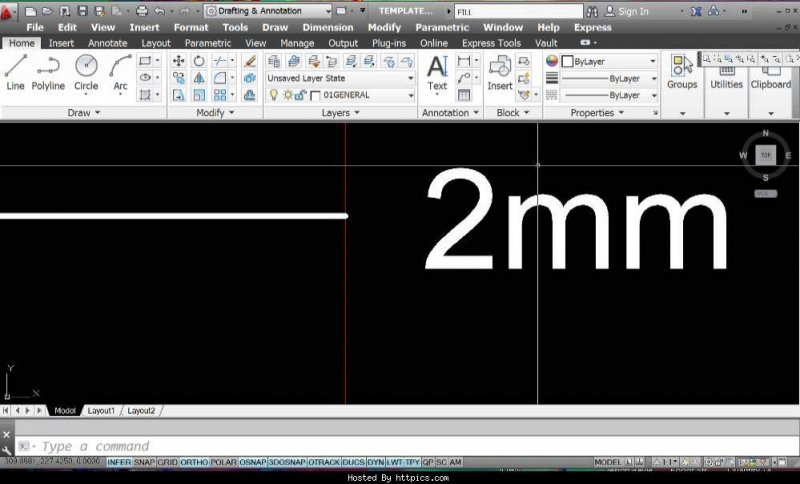Click the Offset tool icon
The height and width of the screenshot is (484, 800).
pyautogui.click(x=249, y=95)
